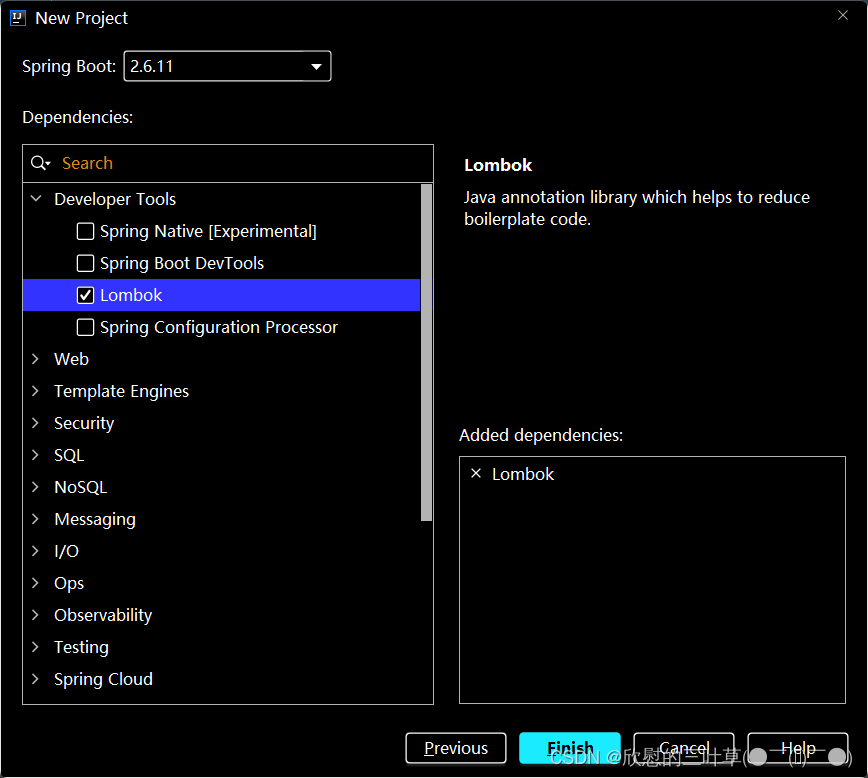The image size is (868, 778).
Task: Click the IntelliJ icon in the title bar
Action: pyautogui.click(x=18, y=18)
